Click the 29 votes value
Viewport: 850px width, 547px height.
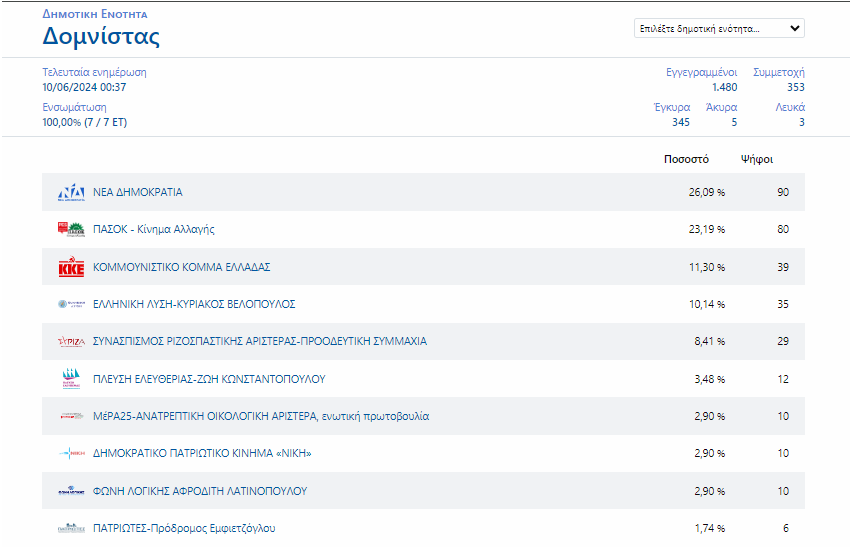(x=783, y=341)
